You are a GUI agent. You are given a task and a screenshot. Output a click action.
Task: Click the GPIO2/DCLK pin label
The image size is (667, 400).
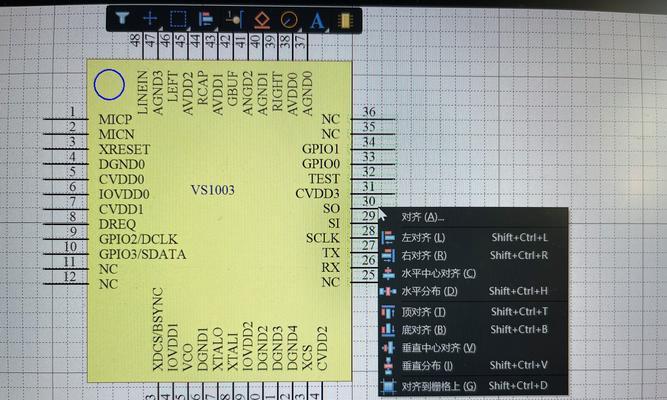point(138,239)
